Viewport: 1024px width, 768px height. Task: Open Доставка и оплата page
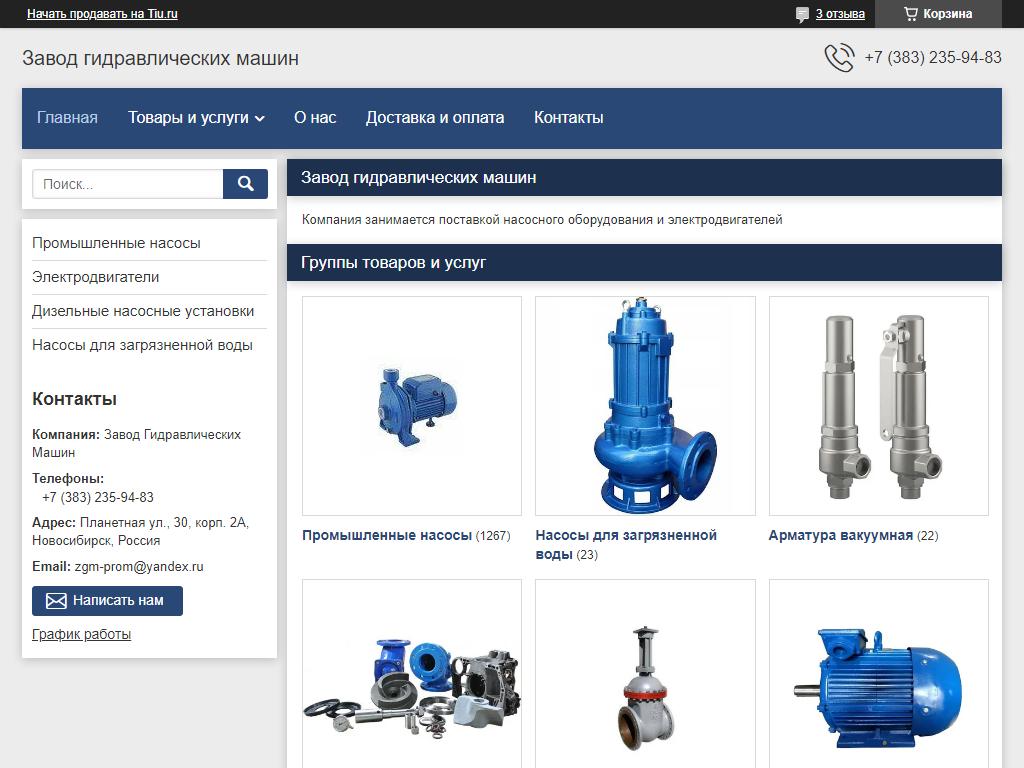435,118
